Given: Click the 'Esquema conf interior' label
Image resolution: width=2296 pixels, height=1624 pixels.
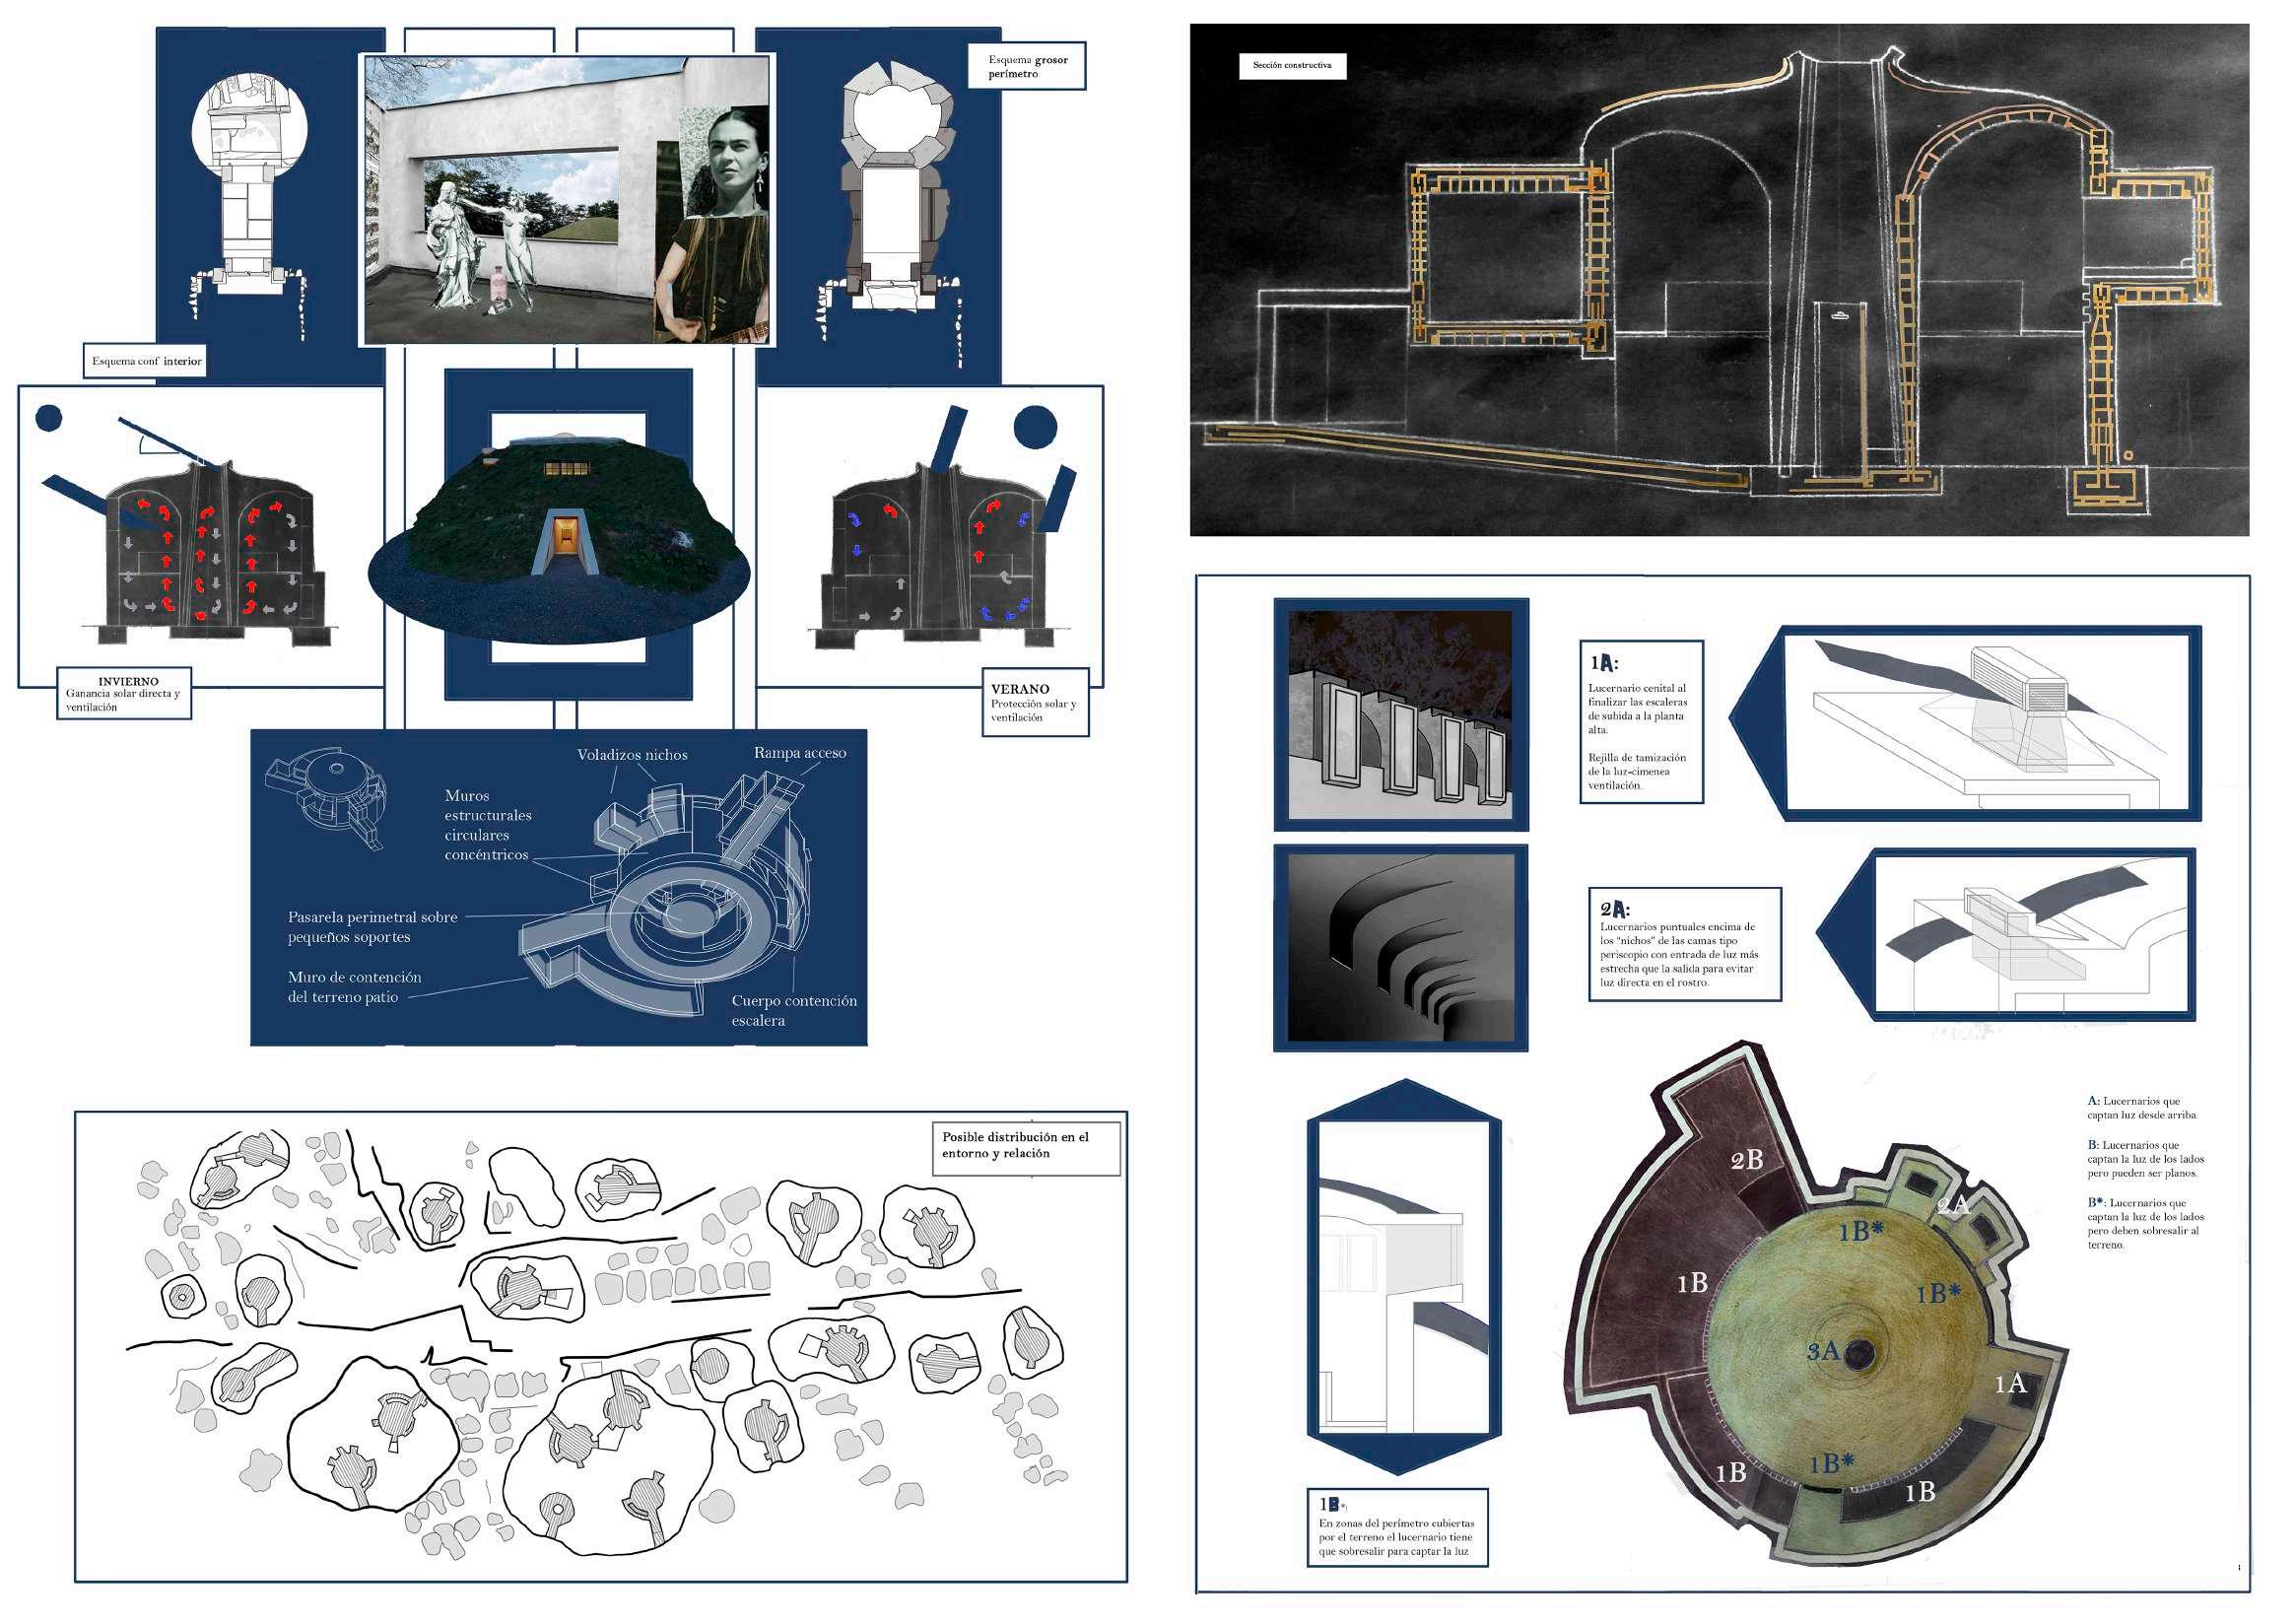Looking at the screenshot, I should (146, 361).
